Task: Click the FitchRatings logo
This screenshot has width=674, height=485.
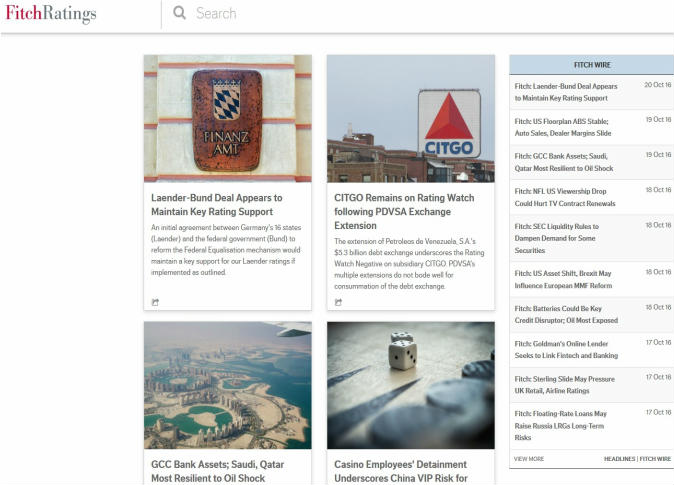Action: (51, 13)
